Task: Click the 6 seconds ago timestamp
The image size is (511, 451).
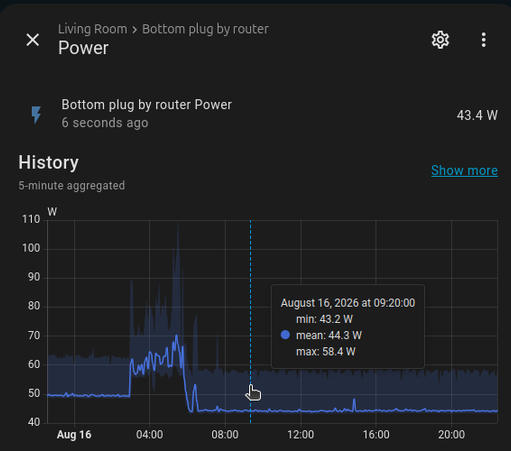Action: (x=105, y=123)
